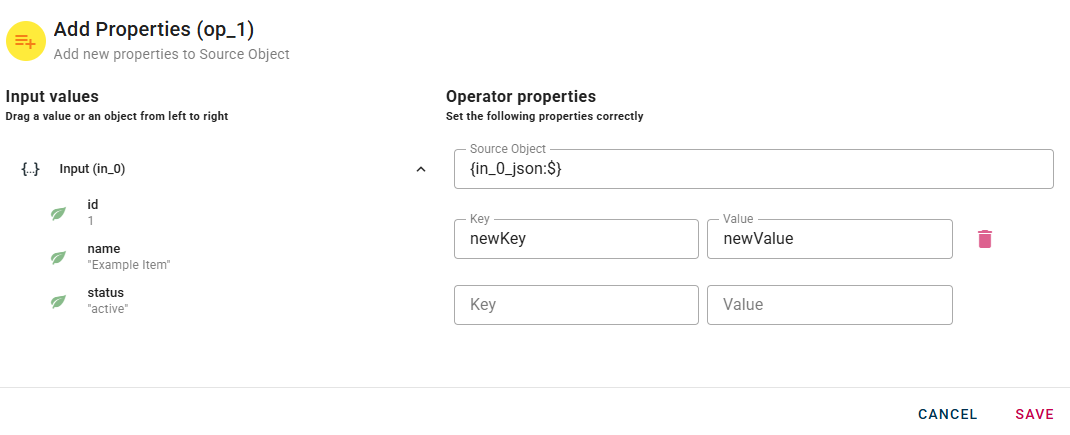Select the status "active" entry

click(x=108, y=300)
